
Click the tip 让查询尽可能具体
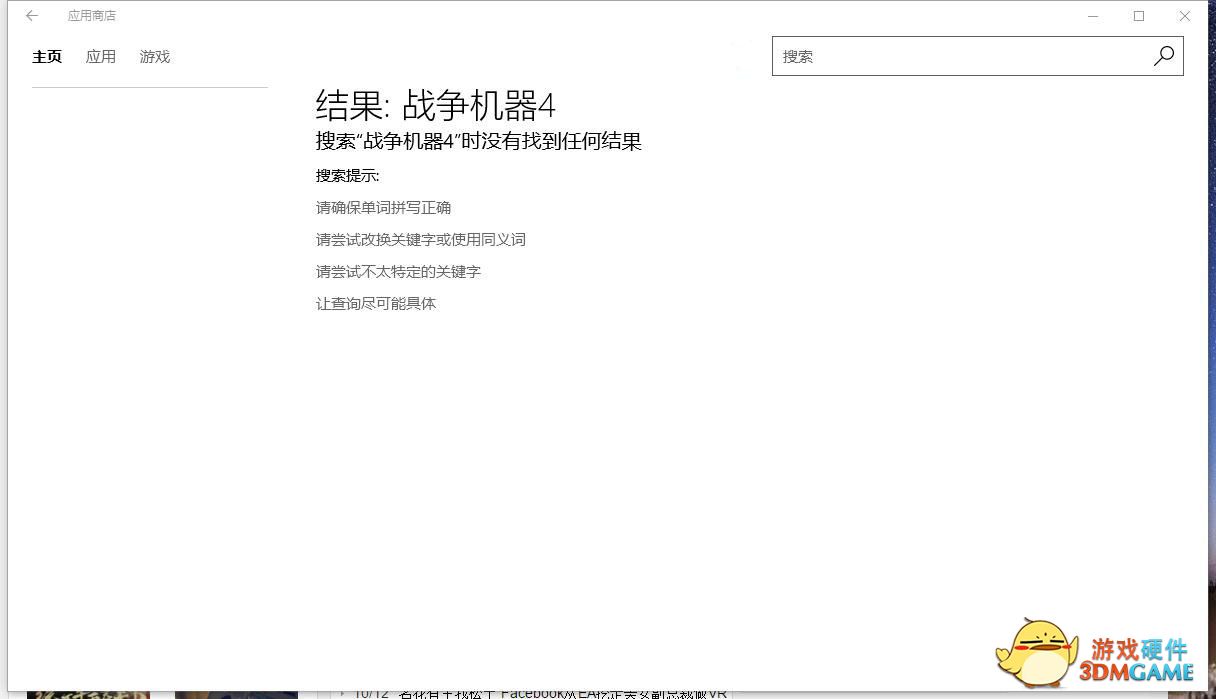click(376, 304)
